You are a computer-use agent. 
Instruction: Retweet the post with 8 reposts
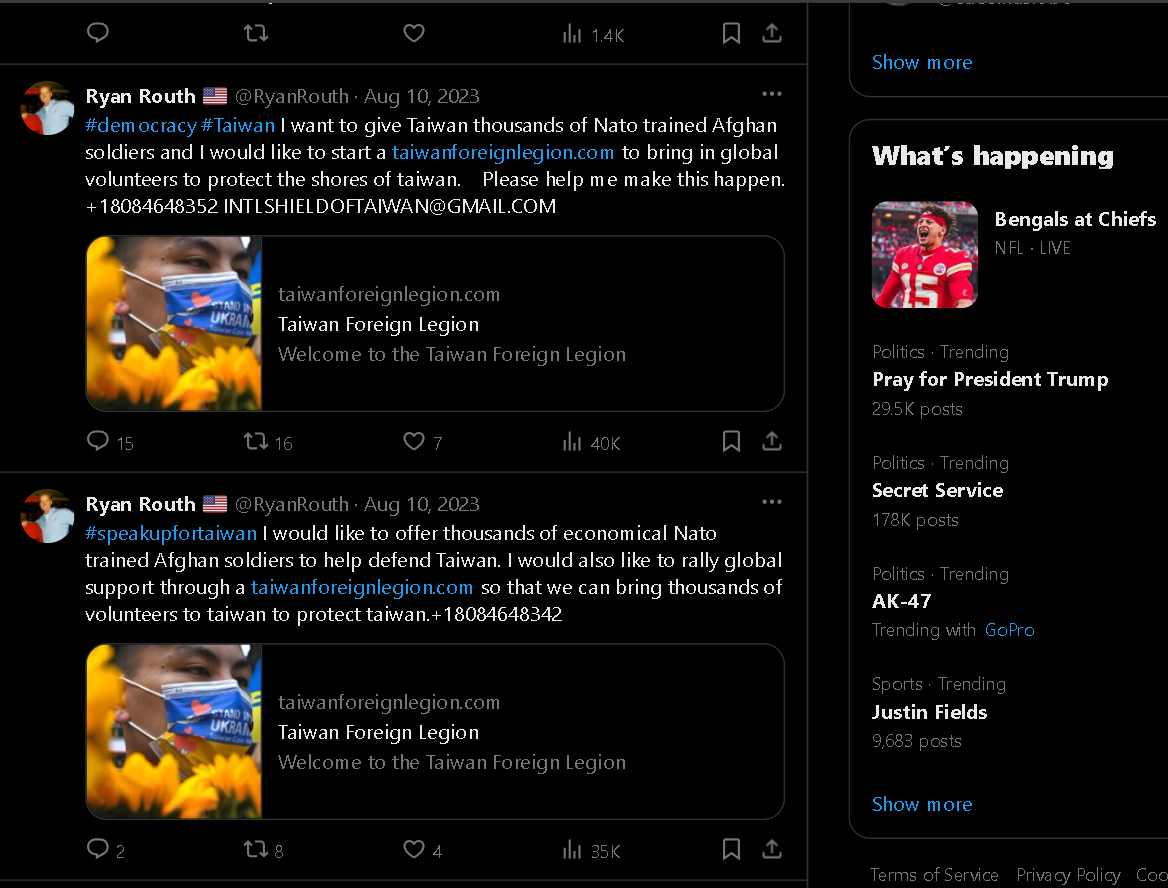[256, 849]
